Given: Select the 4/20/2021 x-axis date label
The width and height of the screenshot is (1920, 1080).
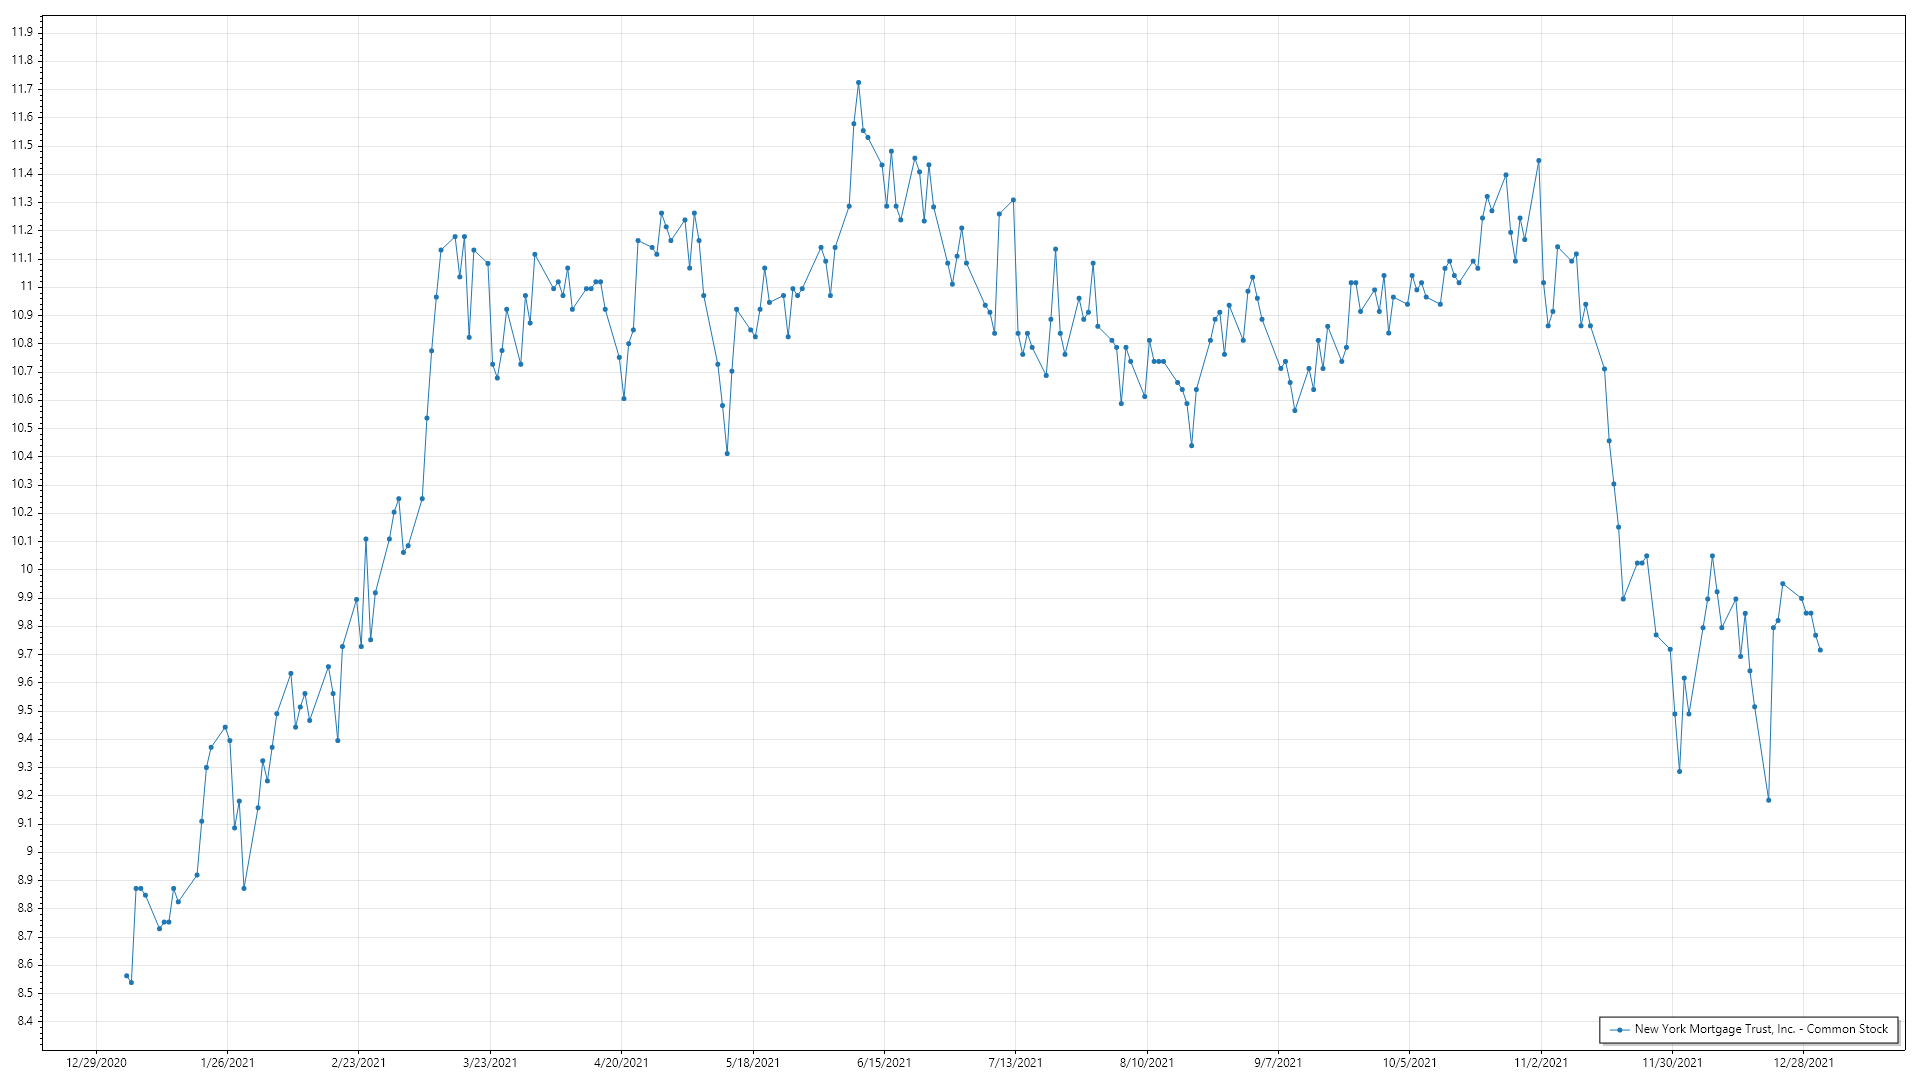Looking at the screenshot, I should (621, 1062).
